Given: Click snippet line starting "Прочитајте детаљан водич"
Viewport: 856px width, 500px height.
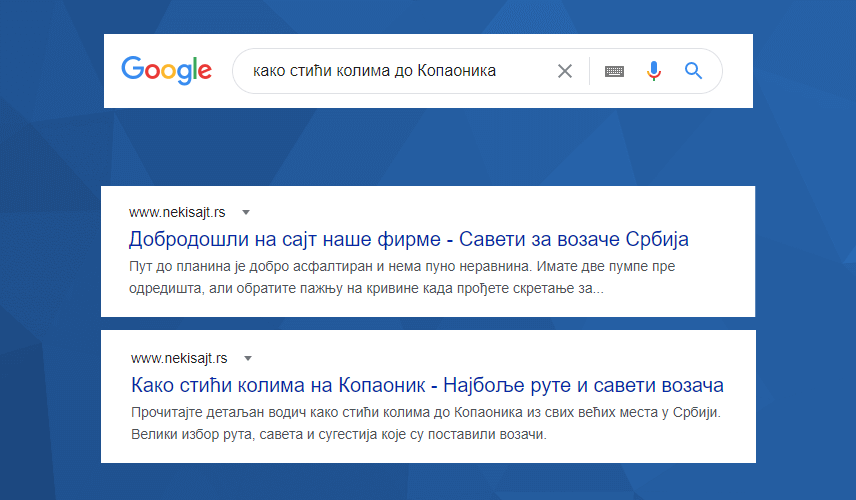Looking at the screenshot, I should coord(426,414).
